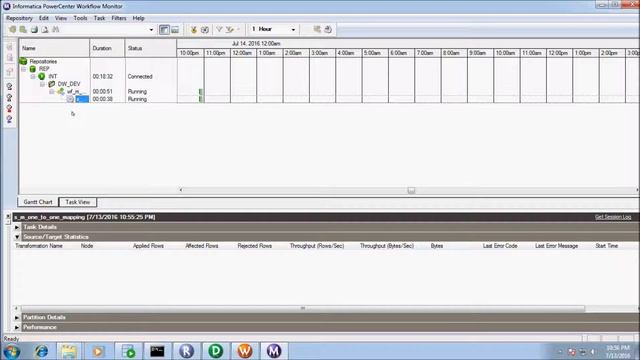Image resolution: width=640 pixels, height=360 pixels.
Task: Click the second left sidebar document icon
Action: pos(10,58)
